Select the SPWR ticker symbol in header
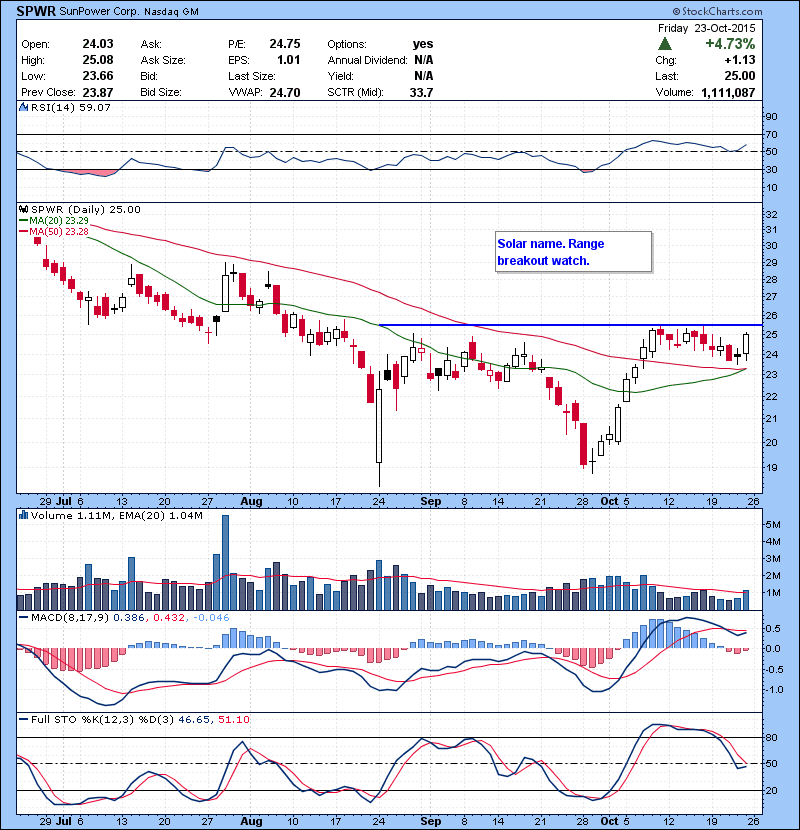The height and width of the screenshot is (830, 800). click(35, 11)
